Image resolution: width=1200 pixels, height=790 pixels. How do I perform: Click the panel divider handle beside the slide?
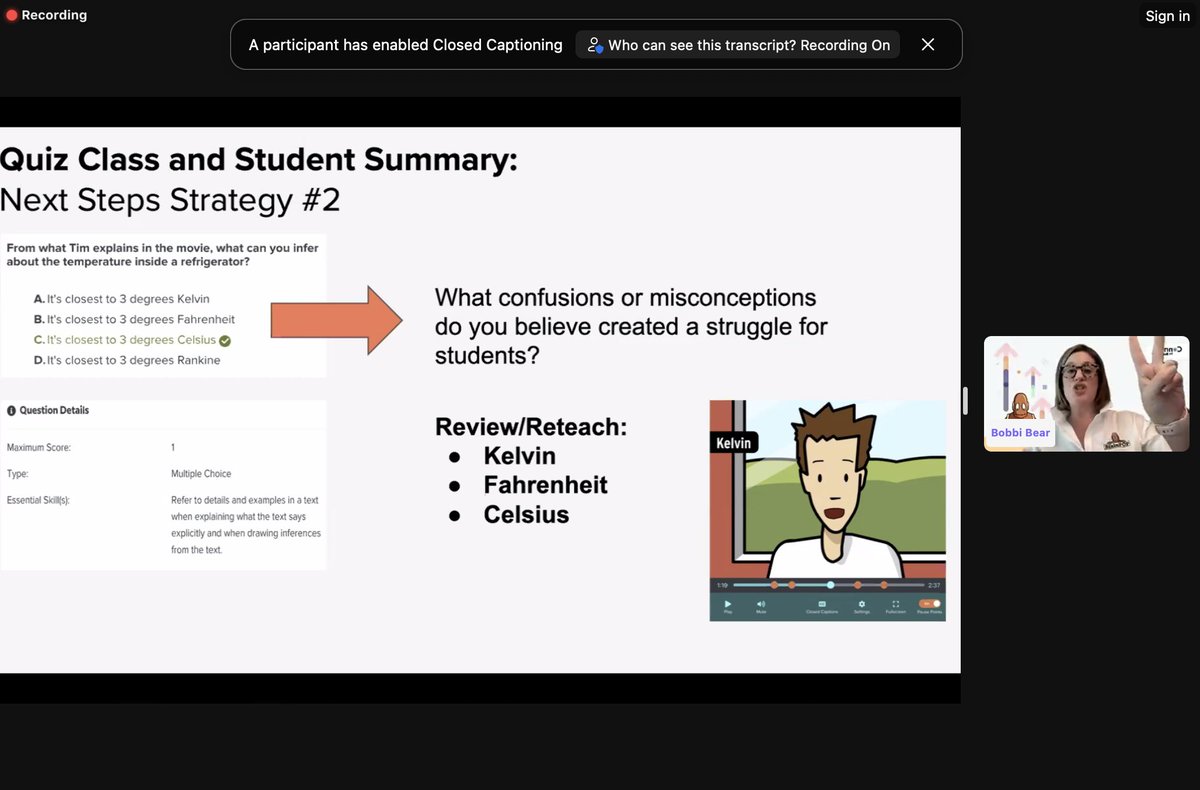click(x=965, y=401)
